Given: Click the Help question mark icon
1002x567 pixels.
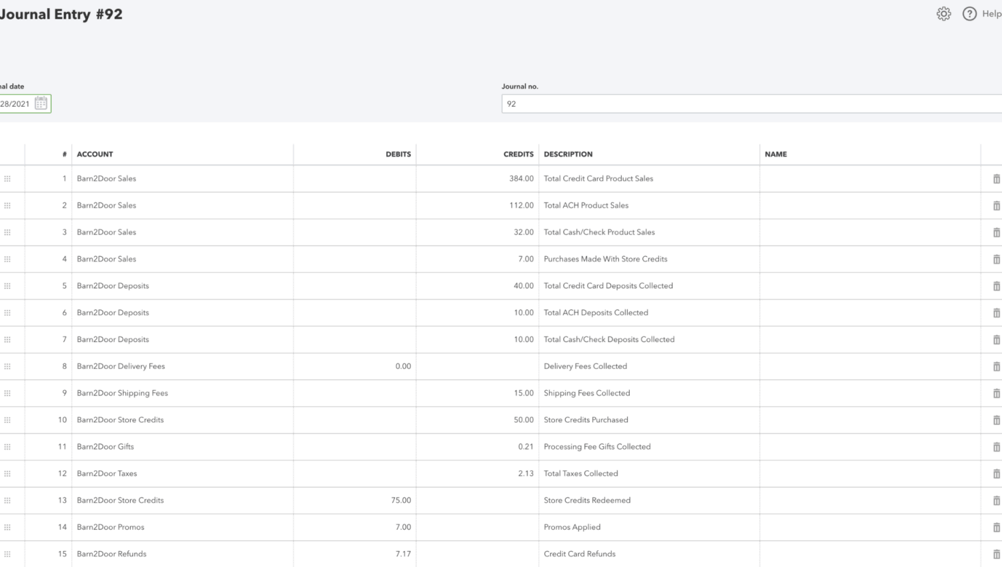Looking at the screenshot, I should click(969, 14).
